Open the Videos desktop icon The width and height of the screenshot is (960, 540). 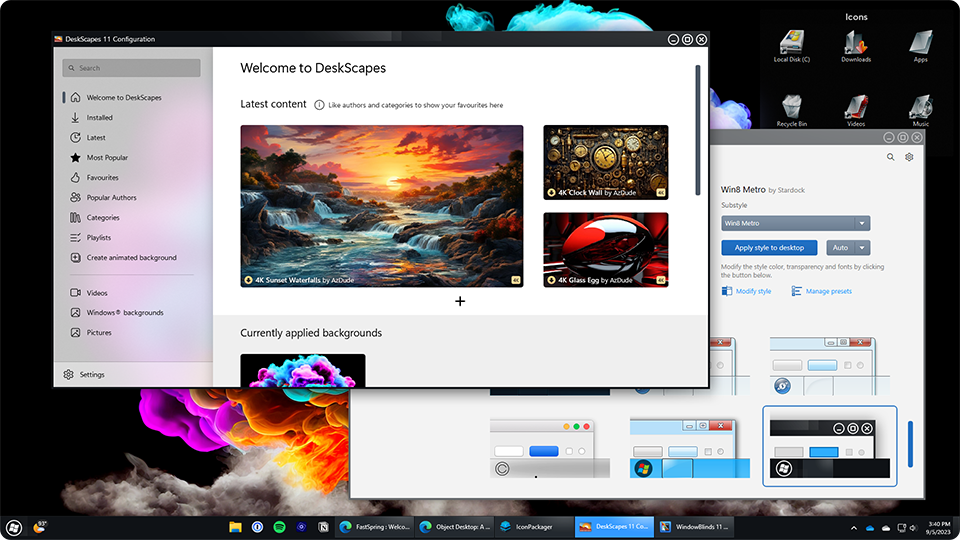click(x=856, y=110)
